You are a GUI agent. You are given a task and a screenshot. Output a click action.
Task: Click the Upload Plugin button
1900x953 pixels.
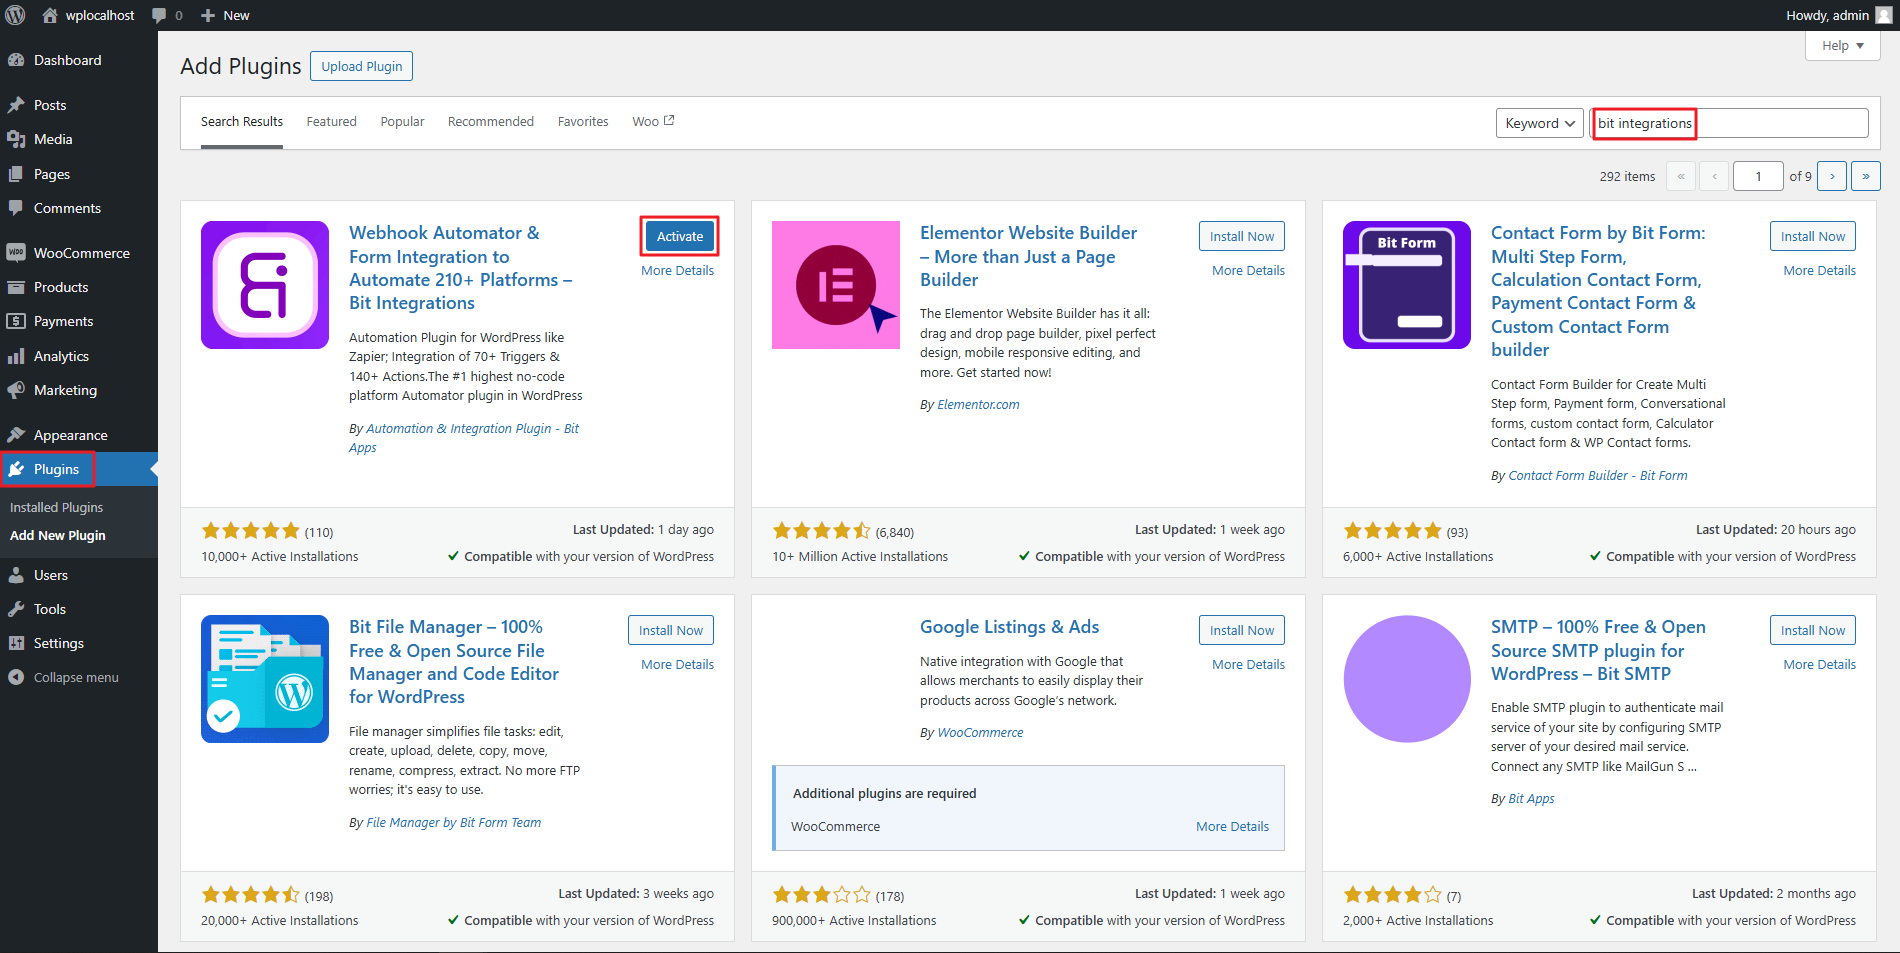(361, 66)
